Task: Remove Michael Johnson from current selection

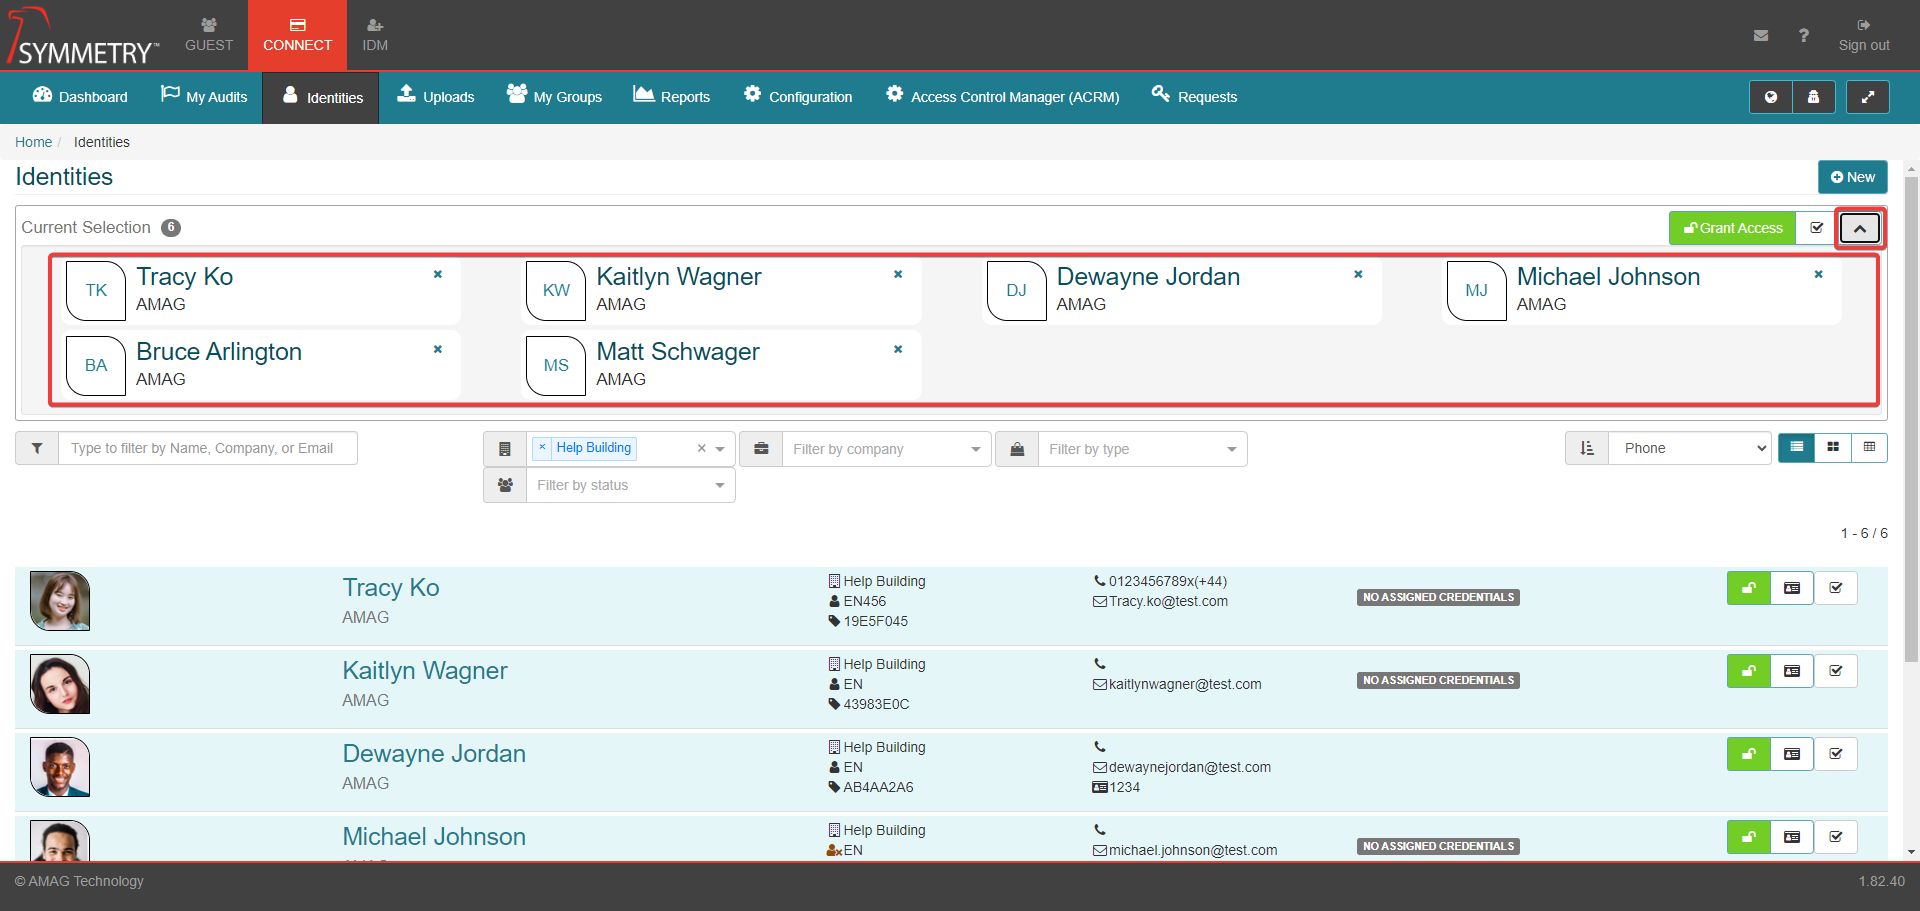Action: point(1818,274)
